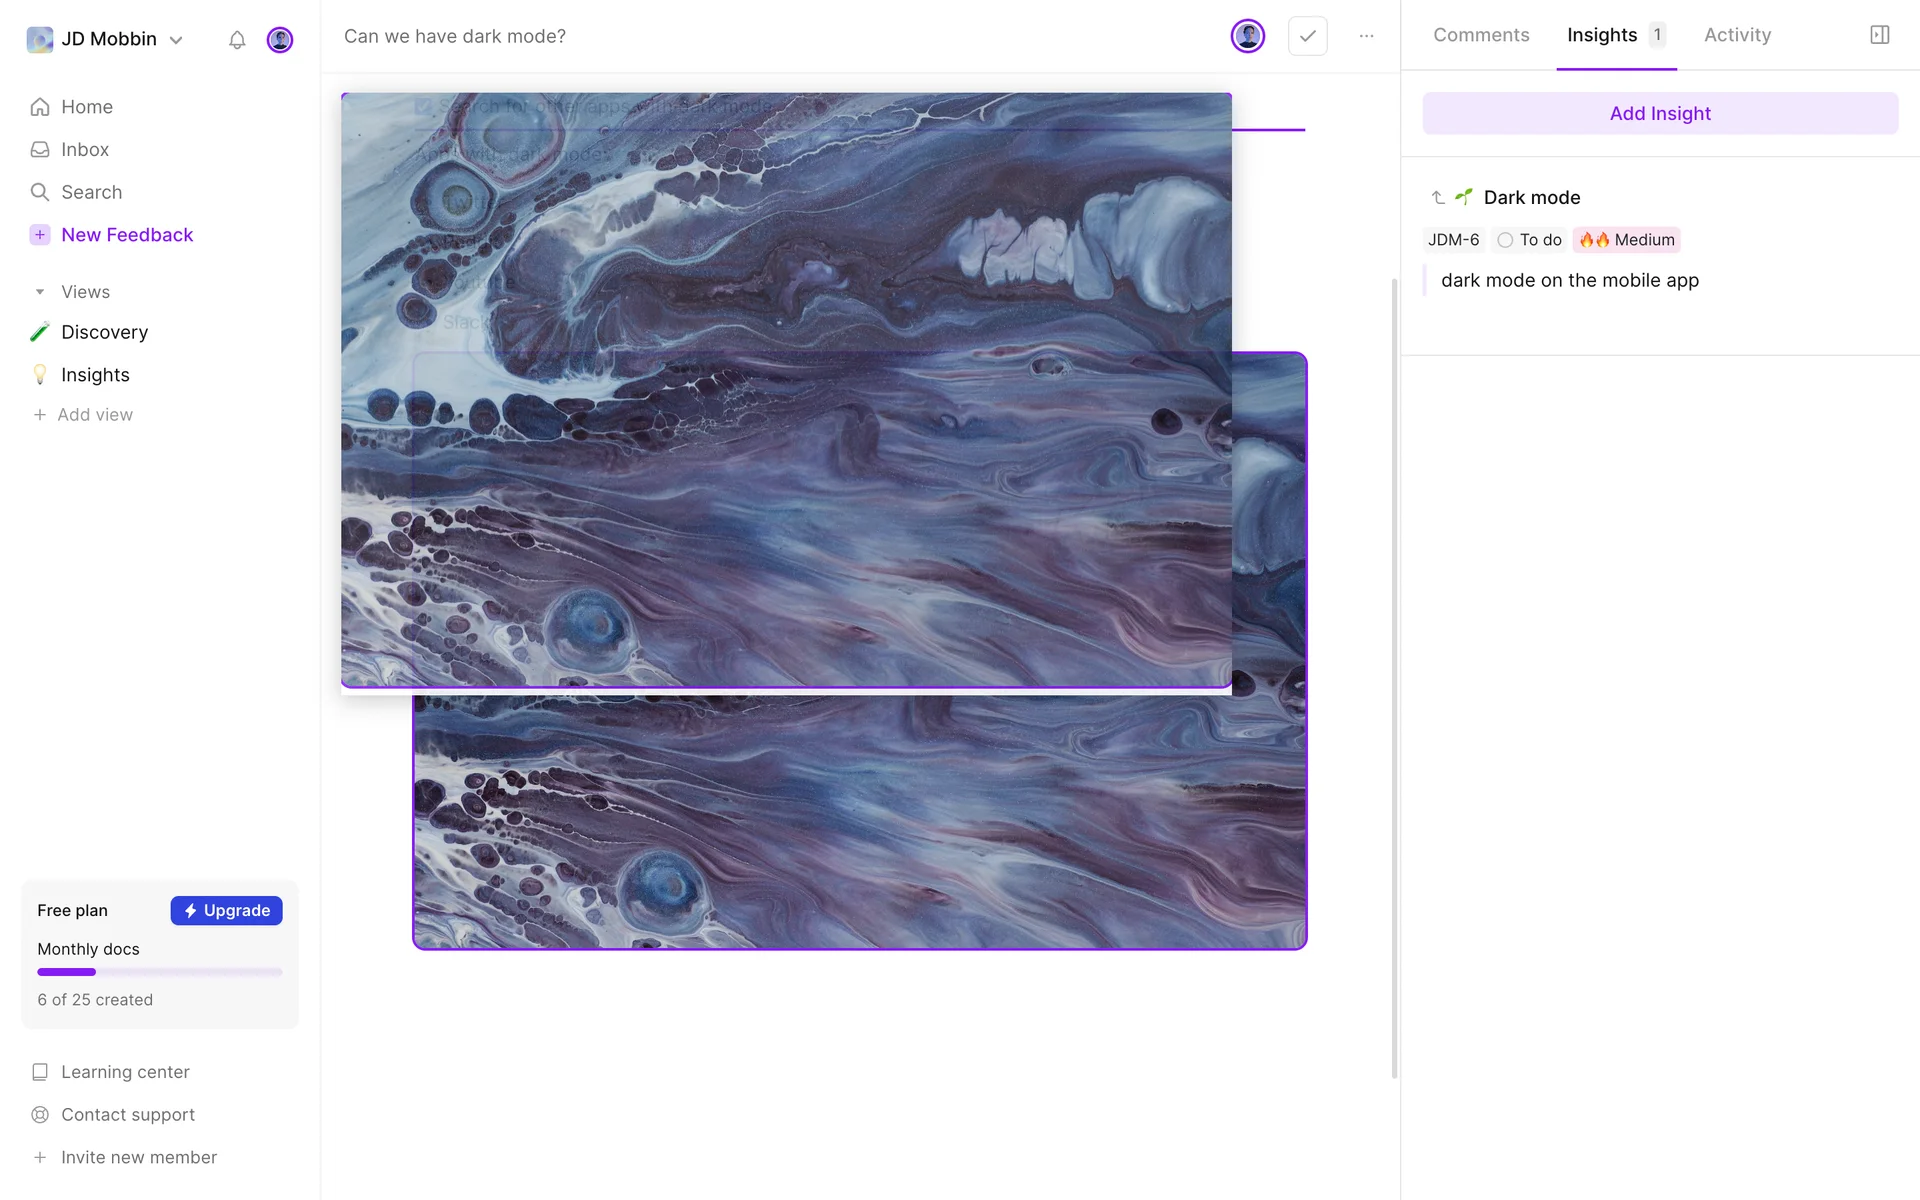Click the Dark mode insight parent arrow icon
This screenshot has width=1920, height=1200.
pos(1438,198)
